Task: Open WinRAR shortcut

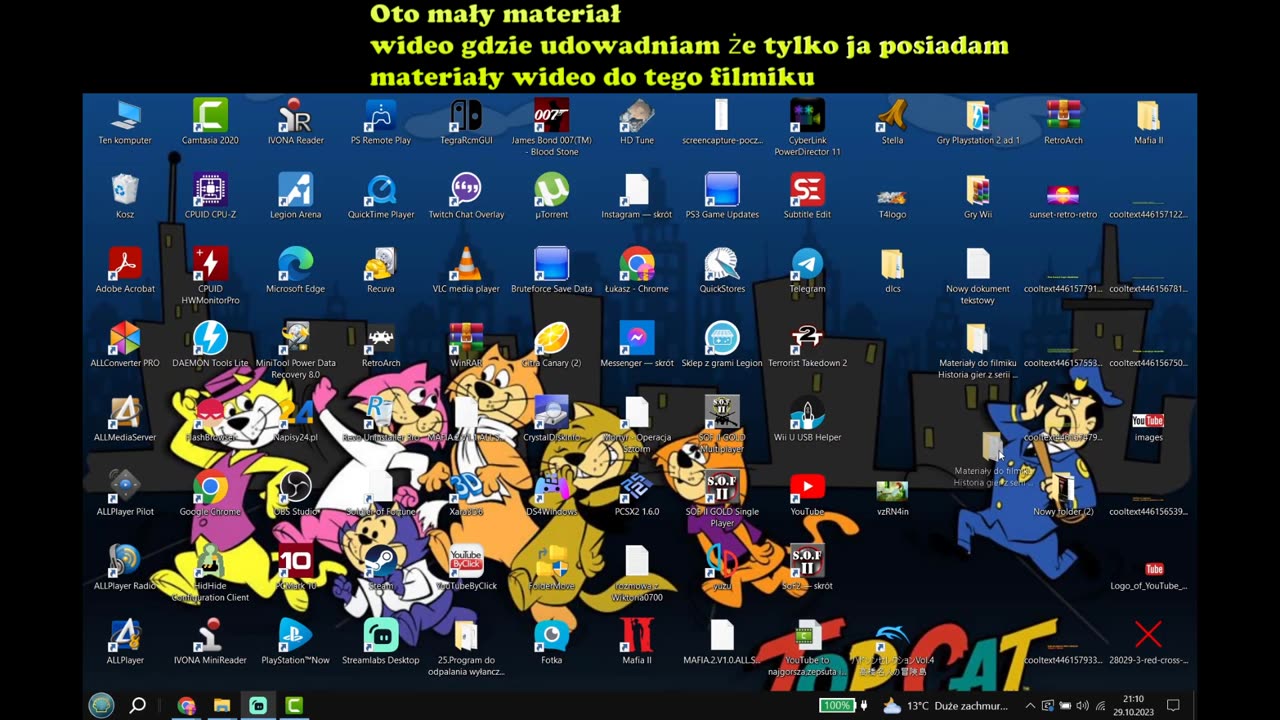Action: point(466,344)
